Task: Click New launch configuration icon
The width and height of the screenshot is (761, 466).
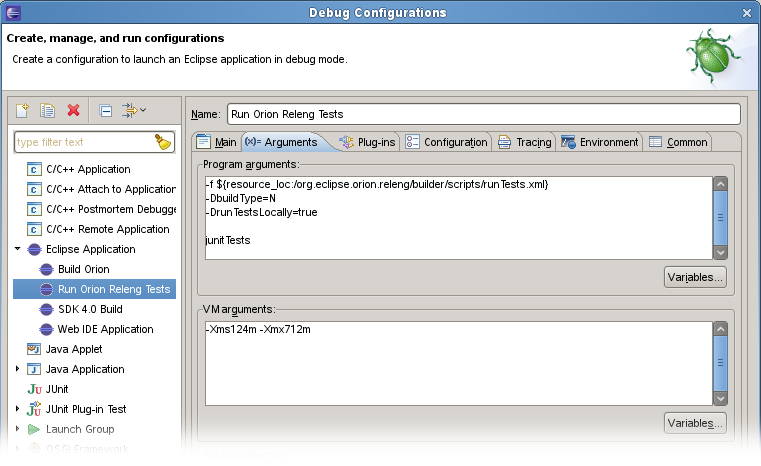Action: [22, 111]
